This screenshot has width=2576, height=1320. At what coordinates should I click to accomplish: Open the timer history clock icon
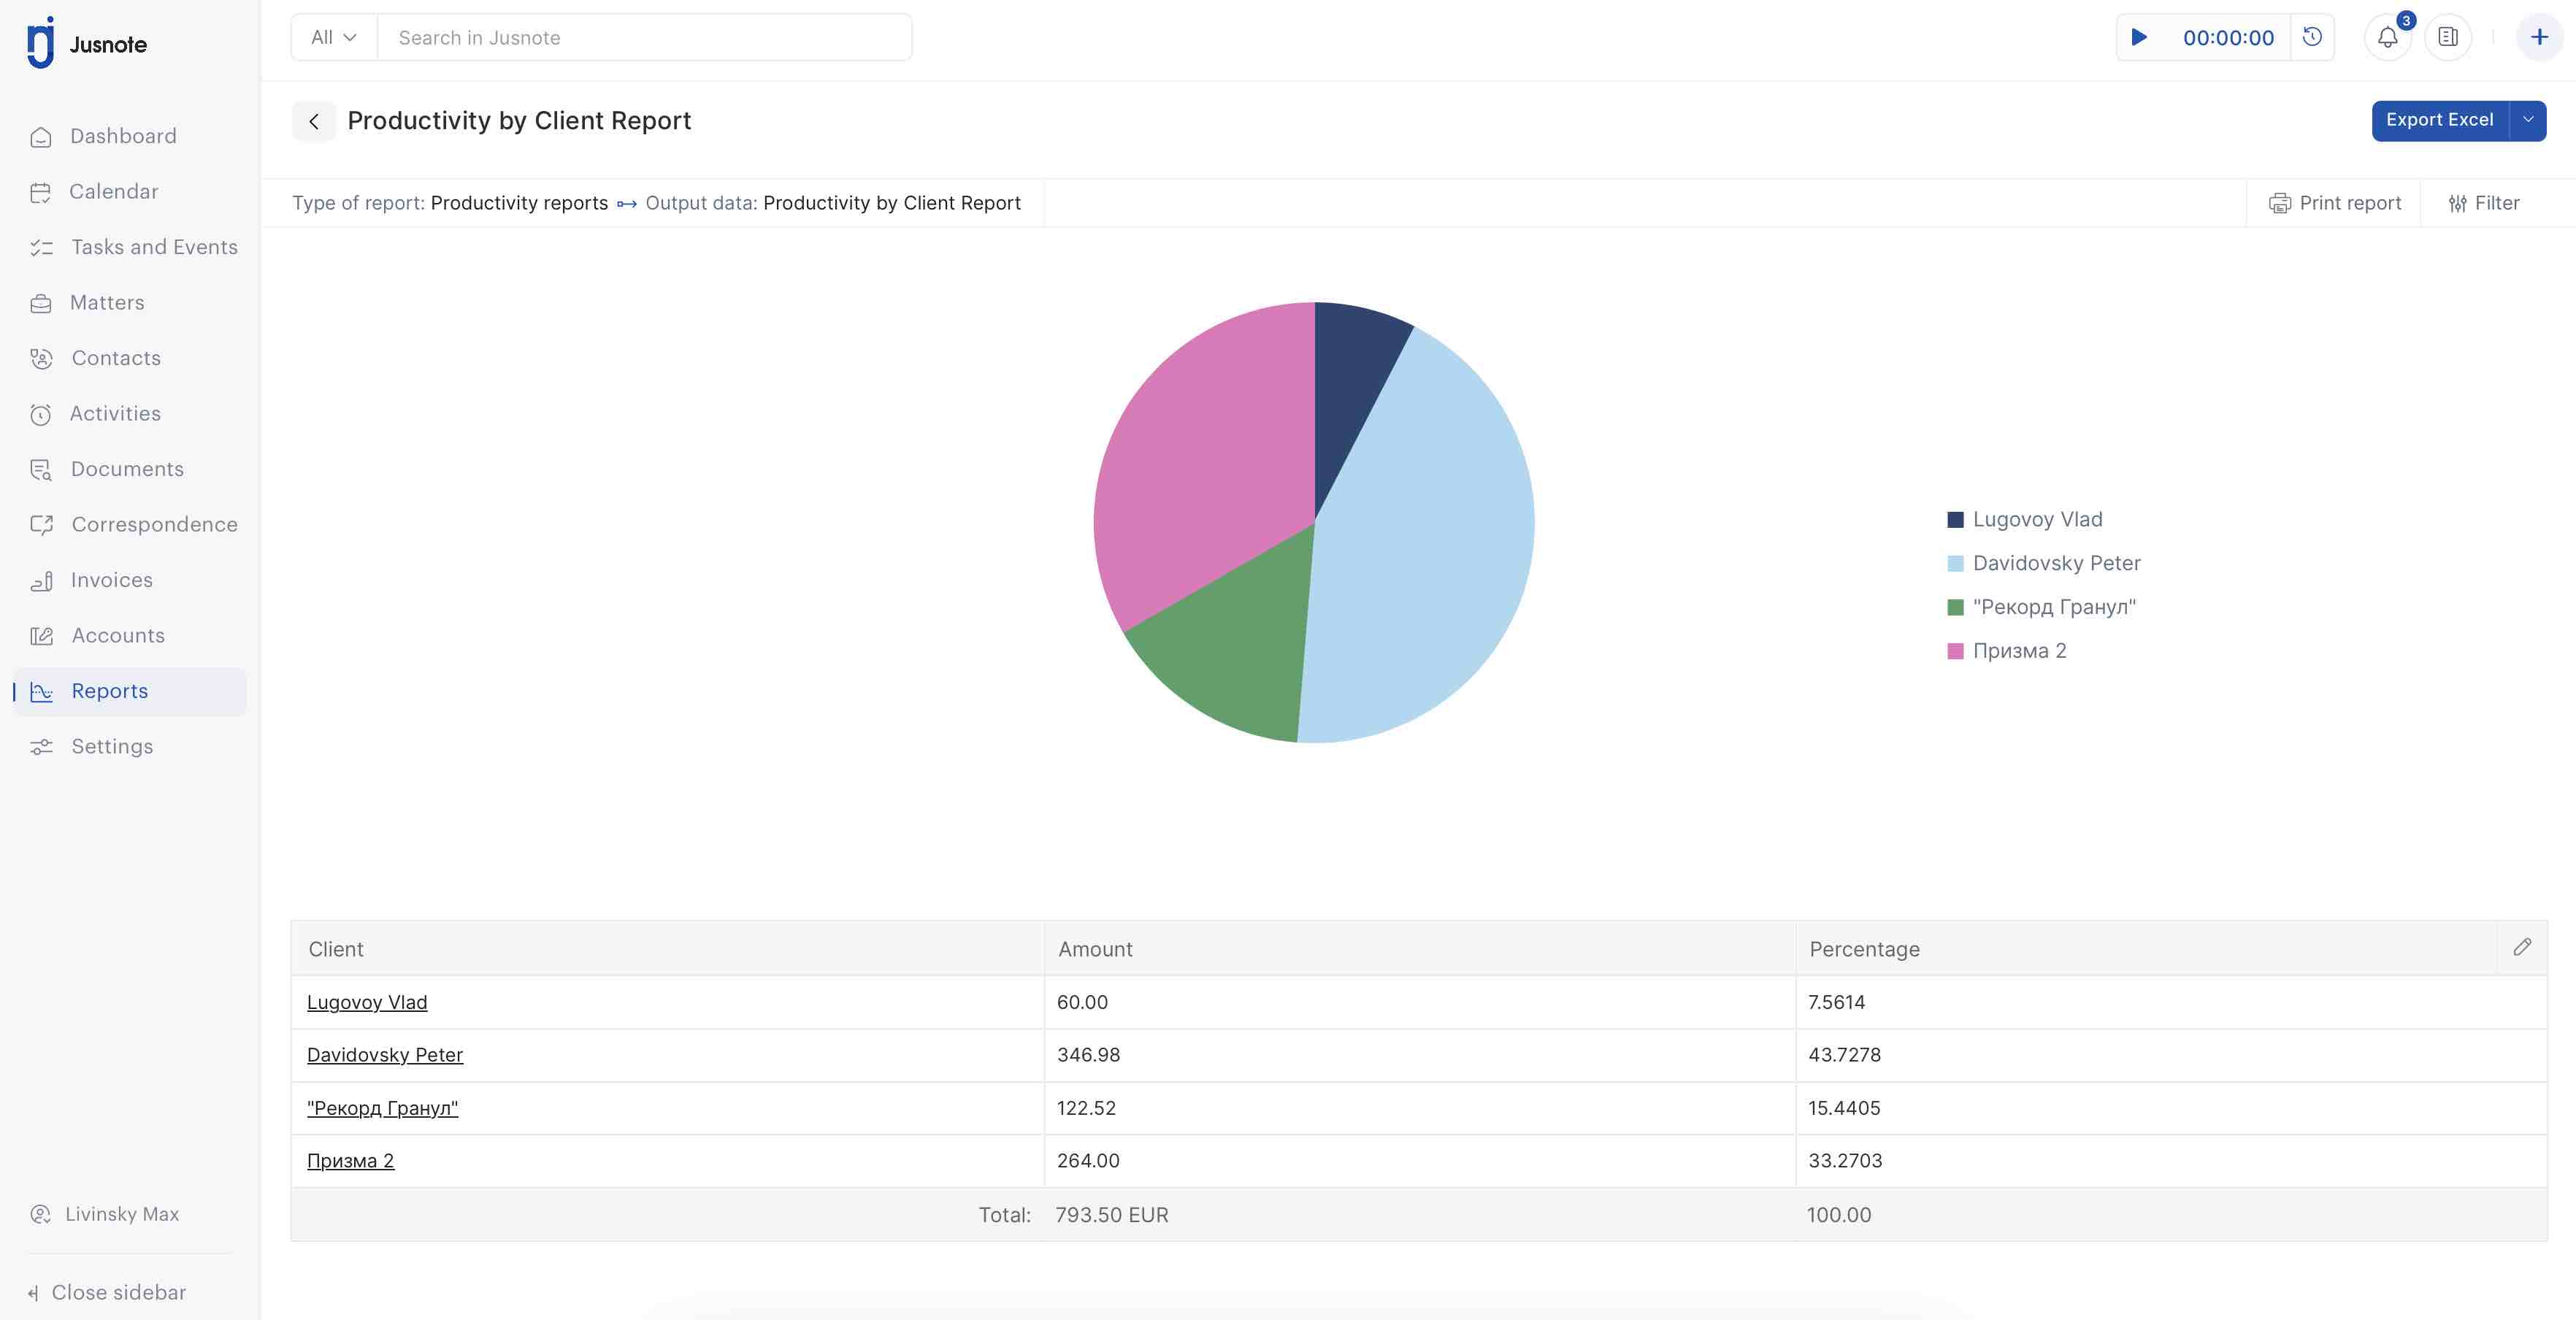point(2312,38)
